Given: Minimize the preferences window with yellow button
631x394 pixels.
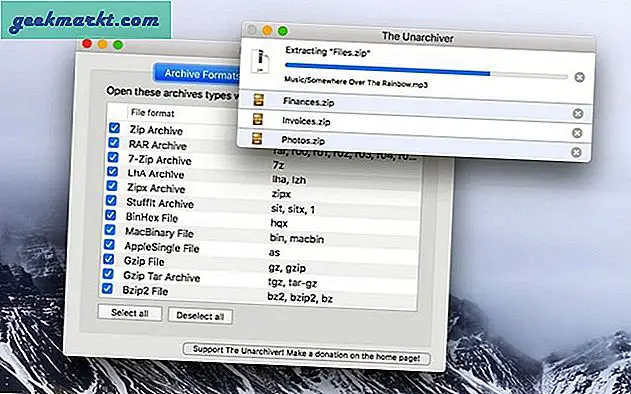Looking at the screenshot, I should point(103,44).
